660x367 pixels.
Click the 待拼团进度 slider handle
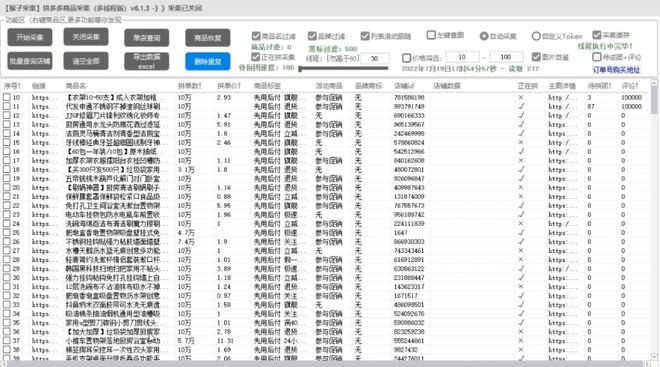301,69
